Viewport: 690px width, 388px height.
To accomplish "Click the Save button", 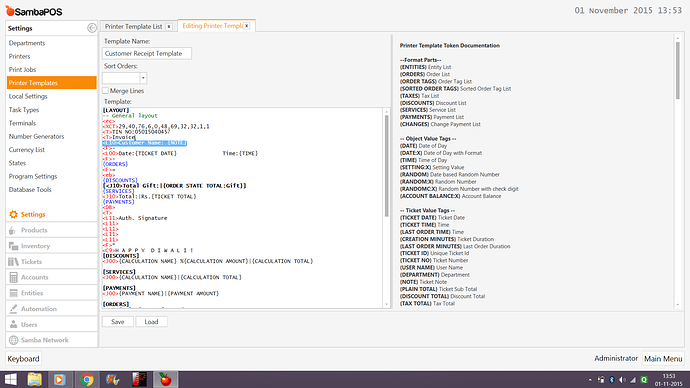I will (x=117, y=322).
